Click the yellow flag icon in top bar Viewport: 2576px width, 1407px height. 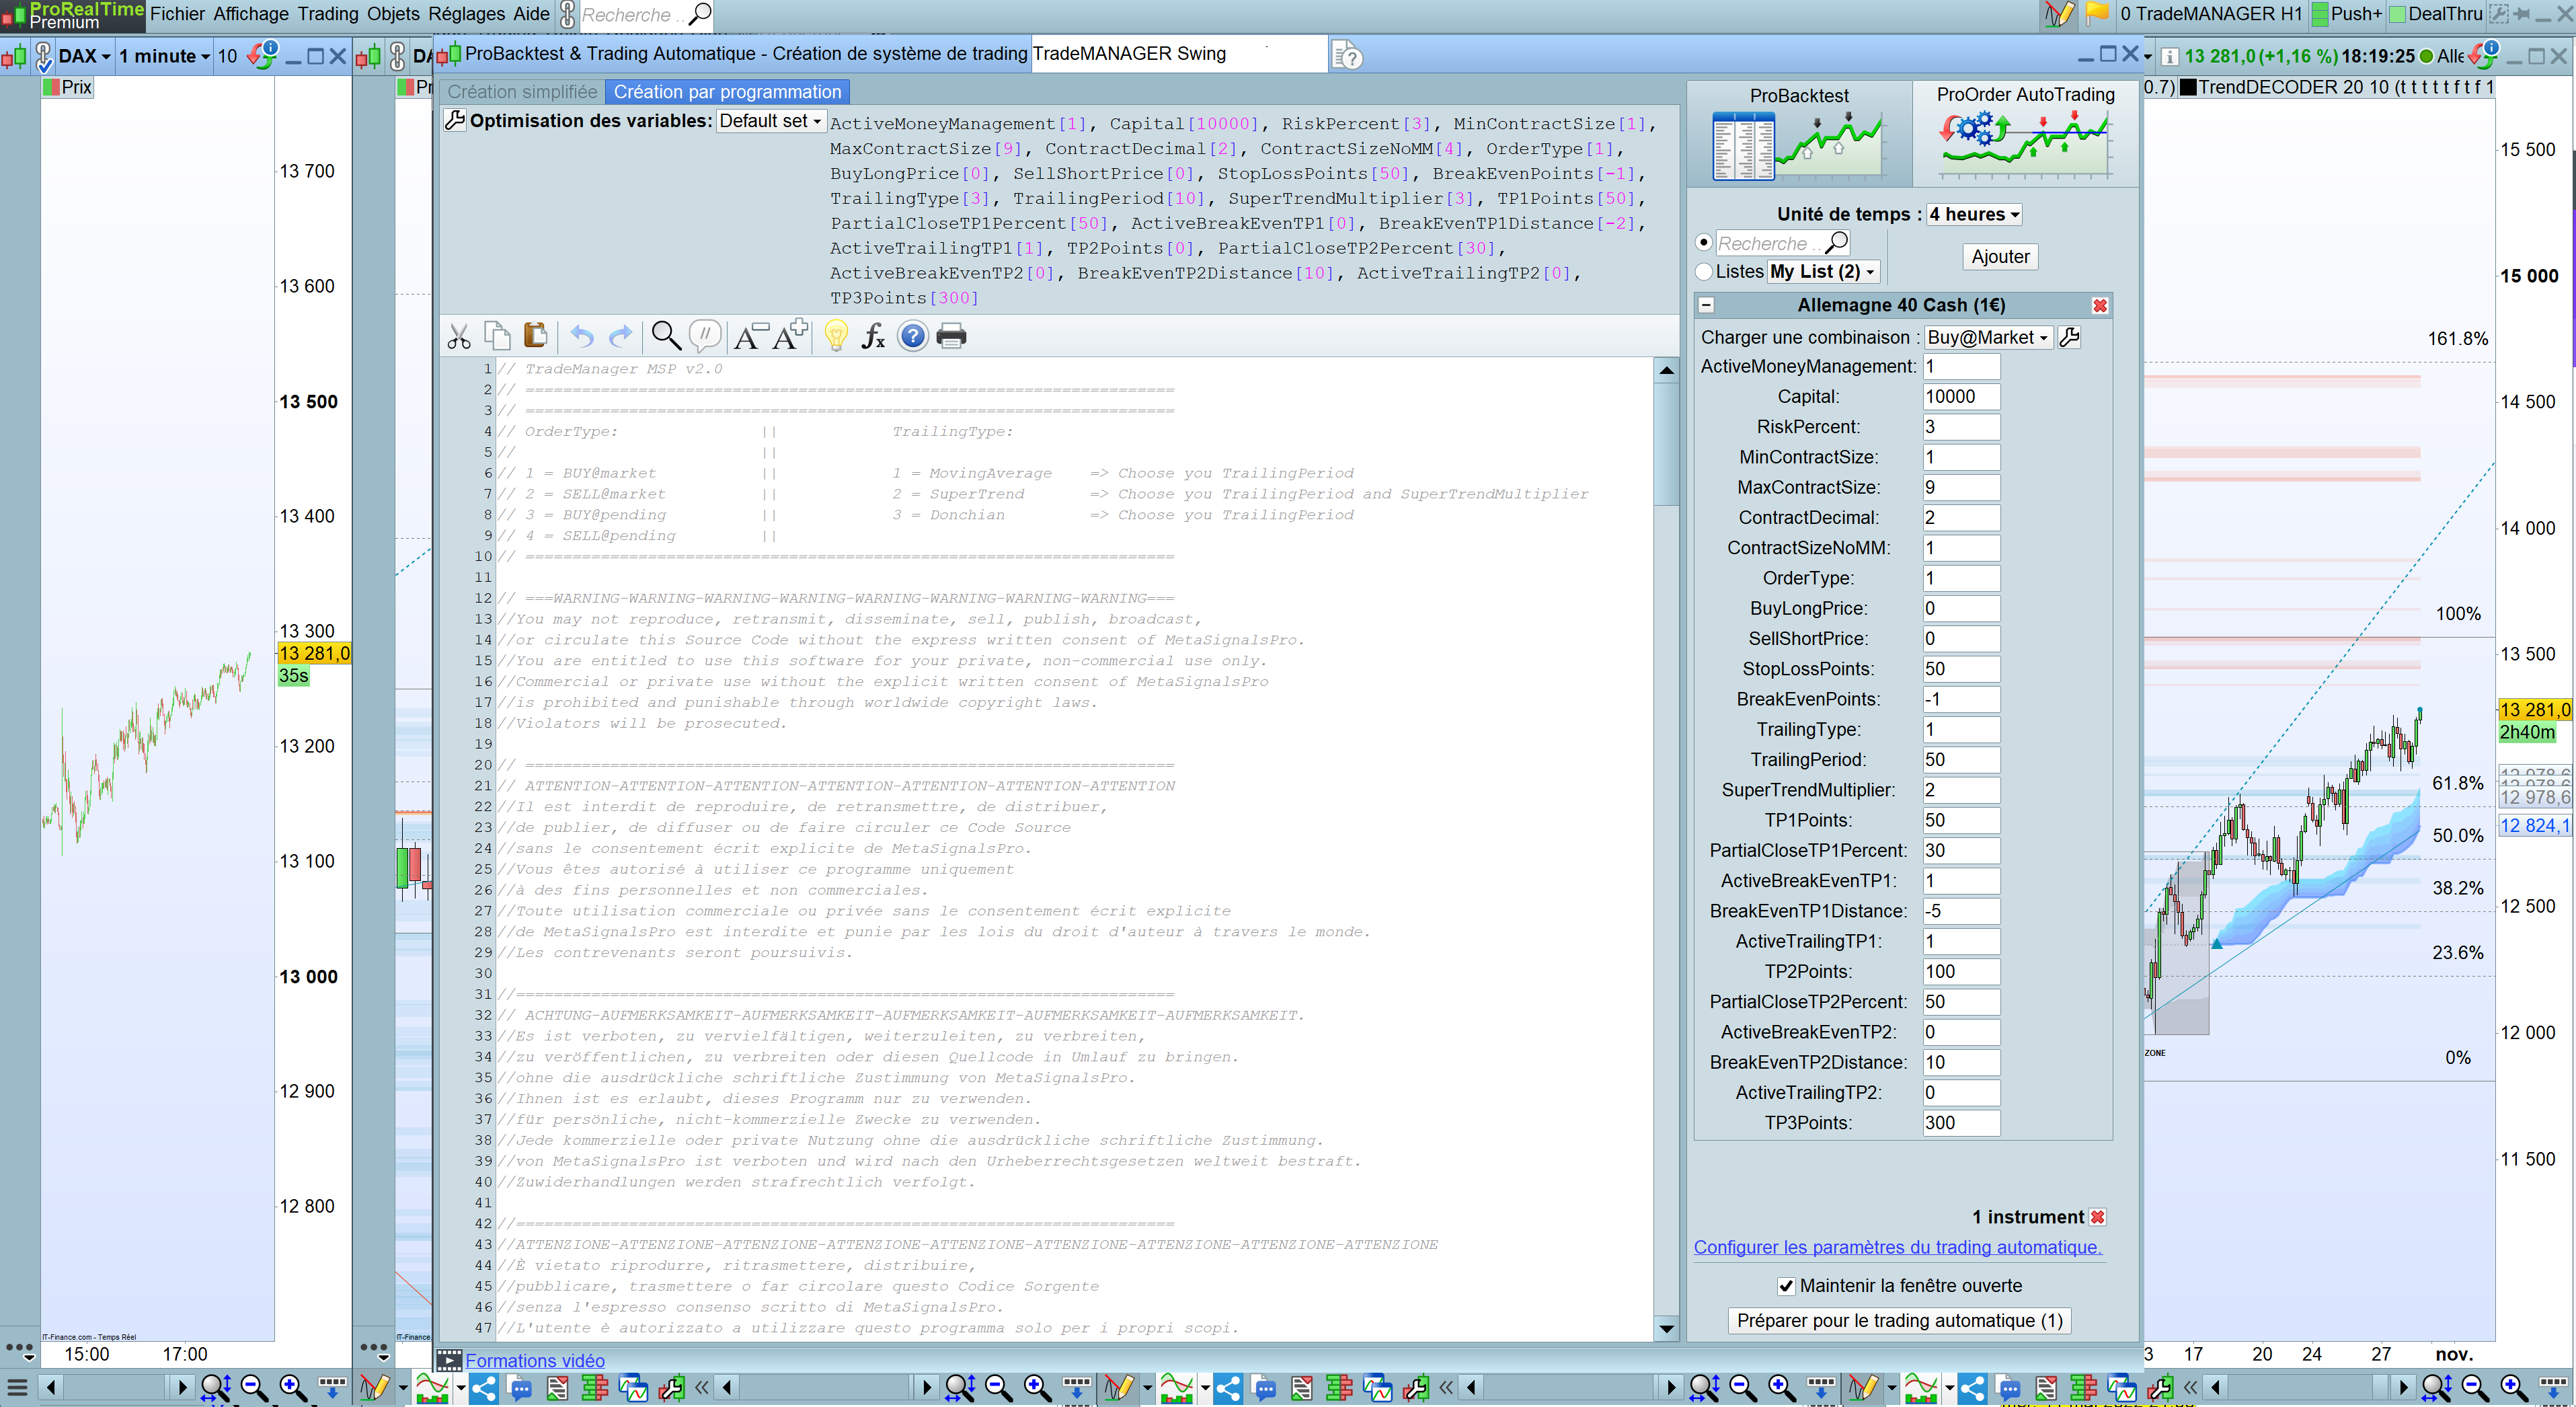(2097, 14)
